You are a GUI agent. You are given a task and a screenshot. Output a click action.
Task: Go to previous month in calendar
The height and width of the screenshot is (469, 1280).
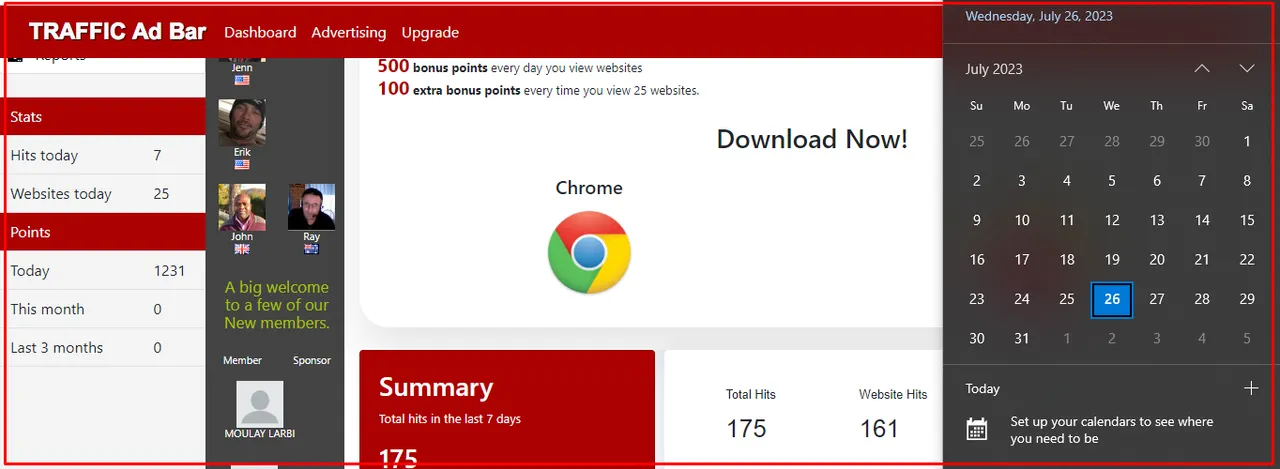[1202, 68]
